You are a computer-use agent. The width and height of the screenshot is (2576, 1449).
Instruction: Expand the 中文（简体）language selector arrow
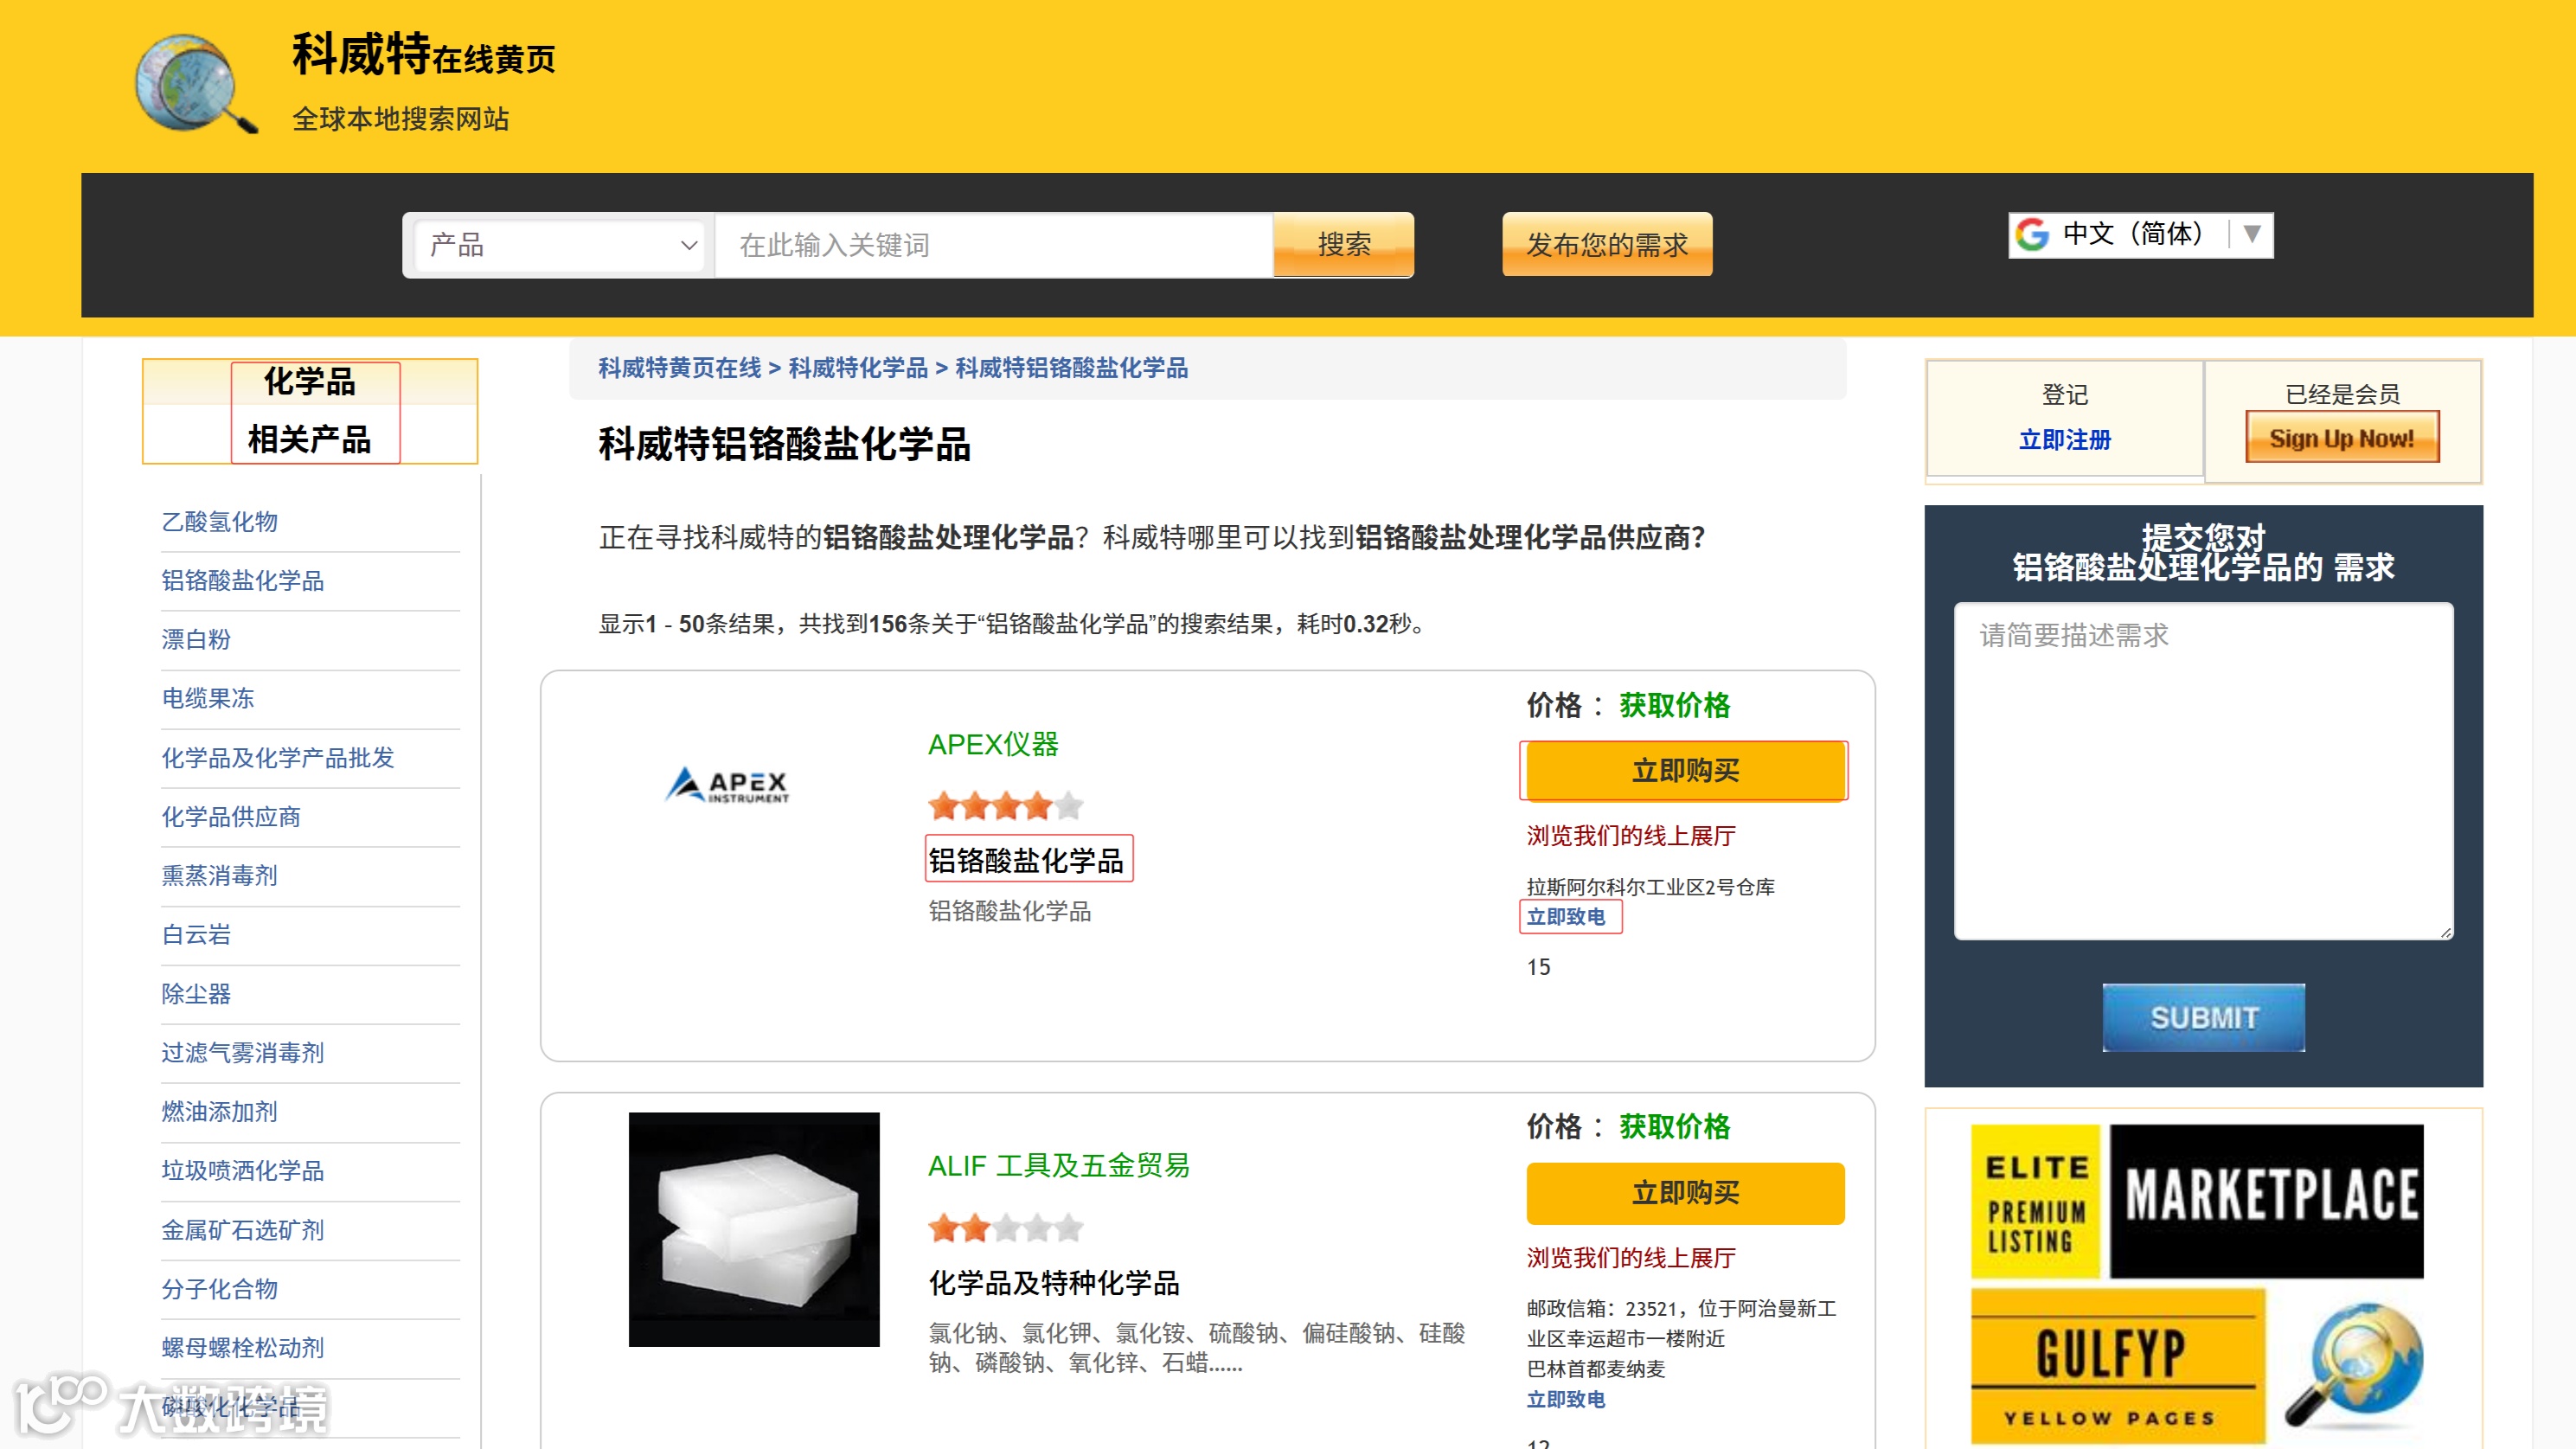[x=2252, y=234]
